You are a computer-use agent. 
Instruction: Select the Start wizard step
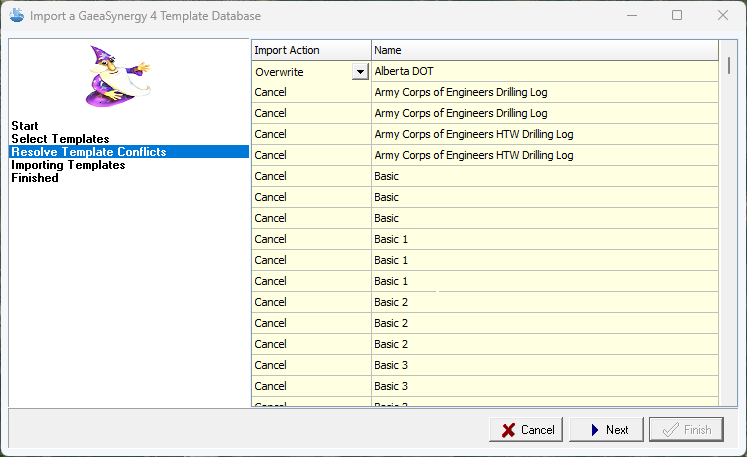(25, 126)
